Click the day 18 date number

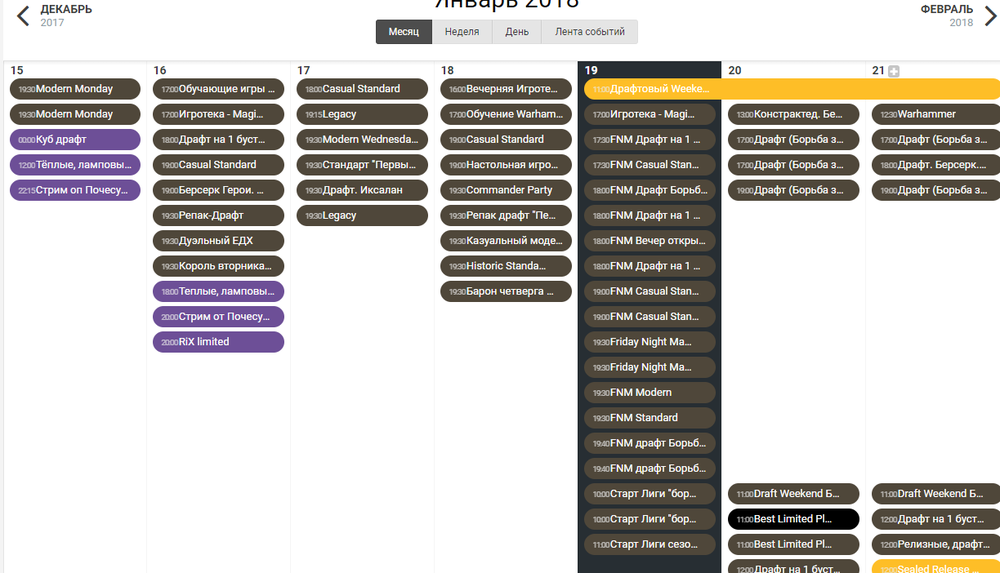pos(447,71)
